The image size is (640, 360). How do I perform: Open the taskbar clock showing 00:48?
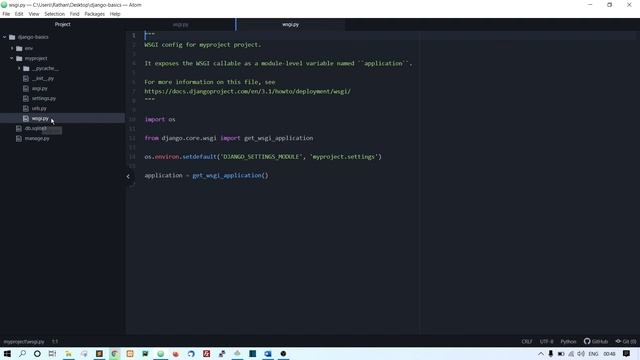pyautogui.click(x=609, y=354)
